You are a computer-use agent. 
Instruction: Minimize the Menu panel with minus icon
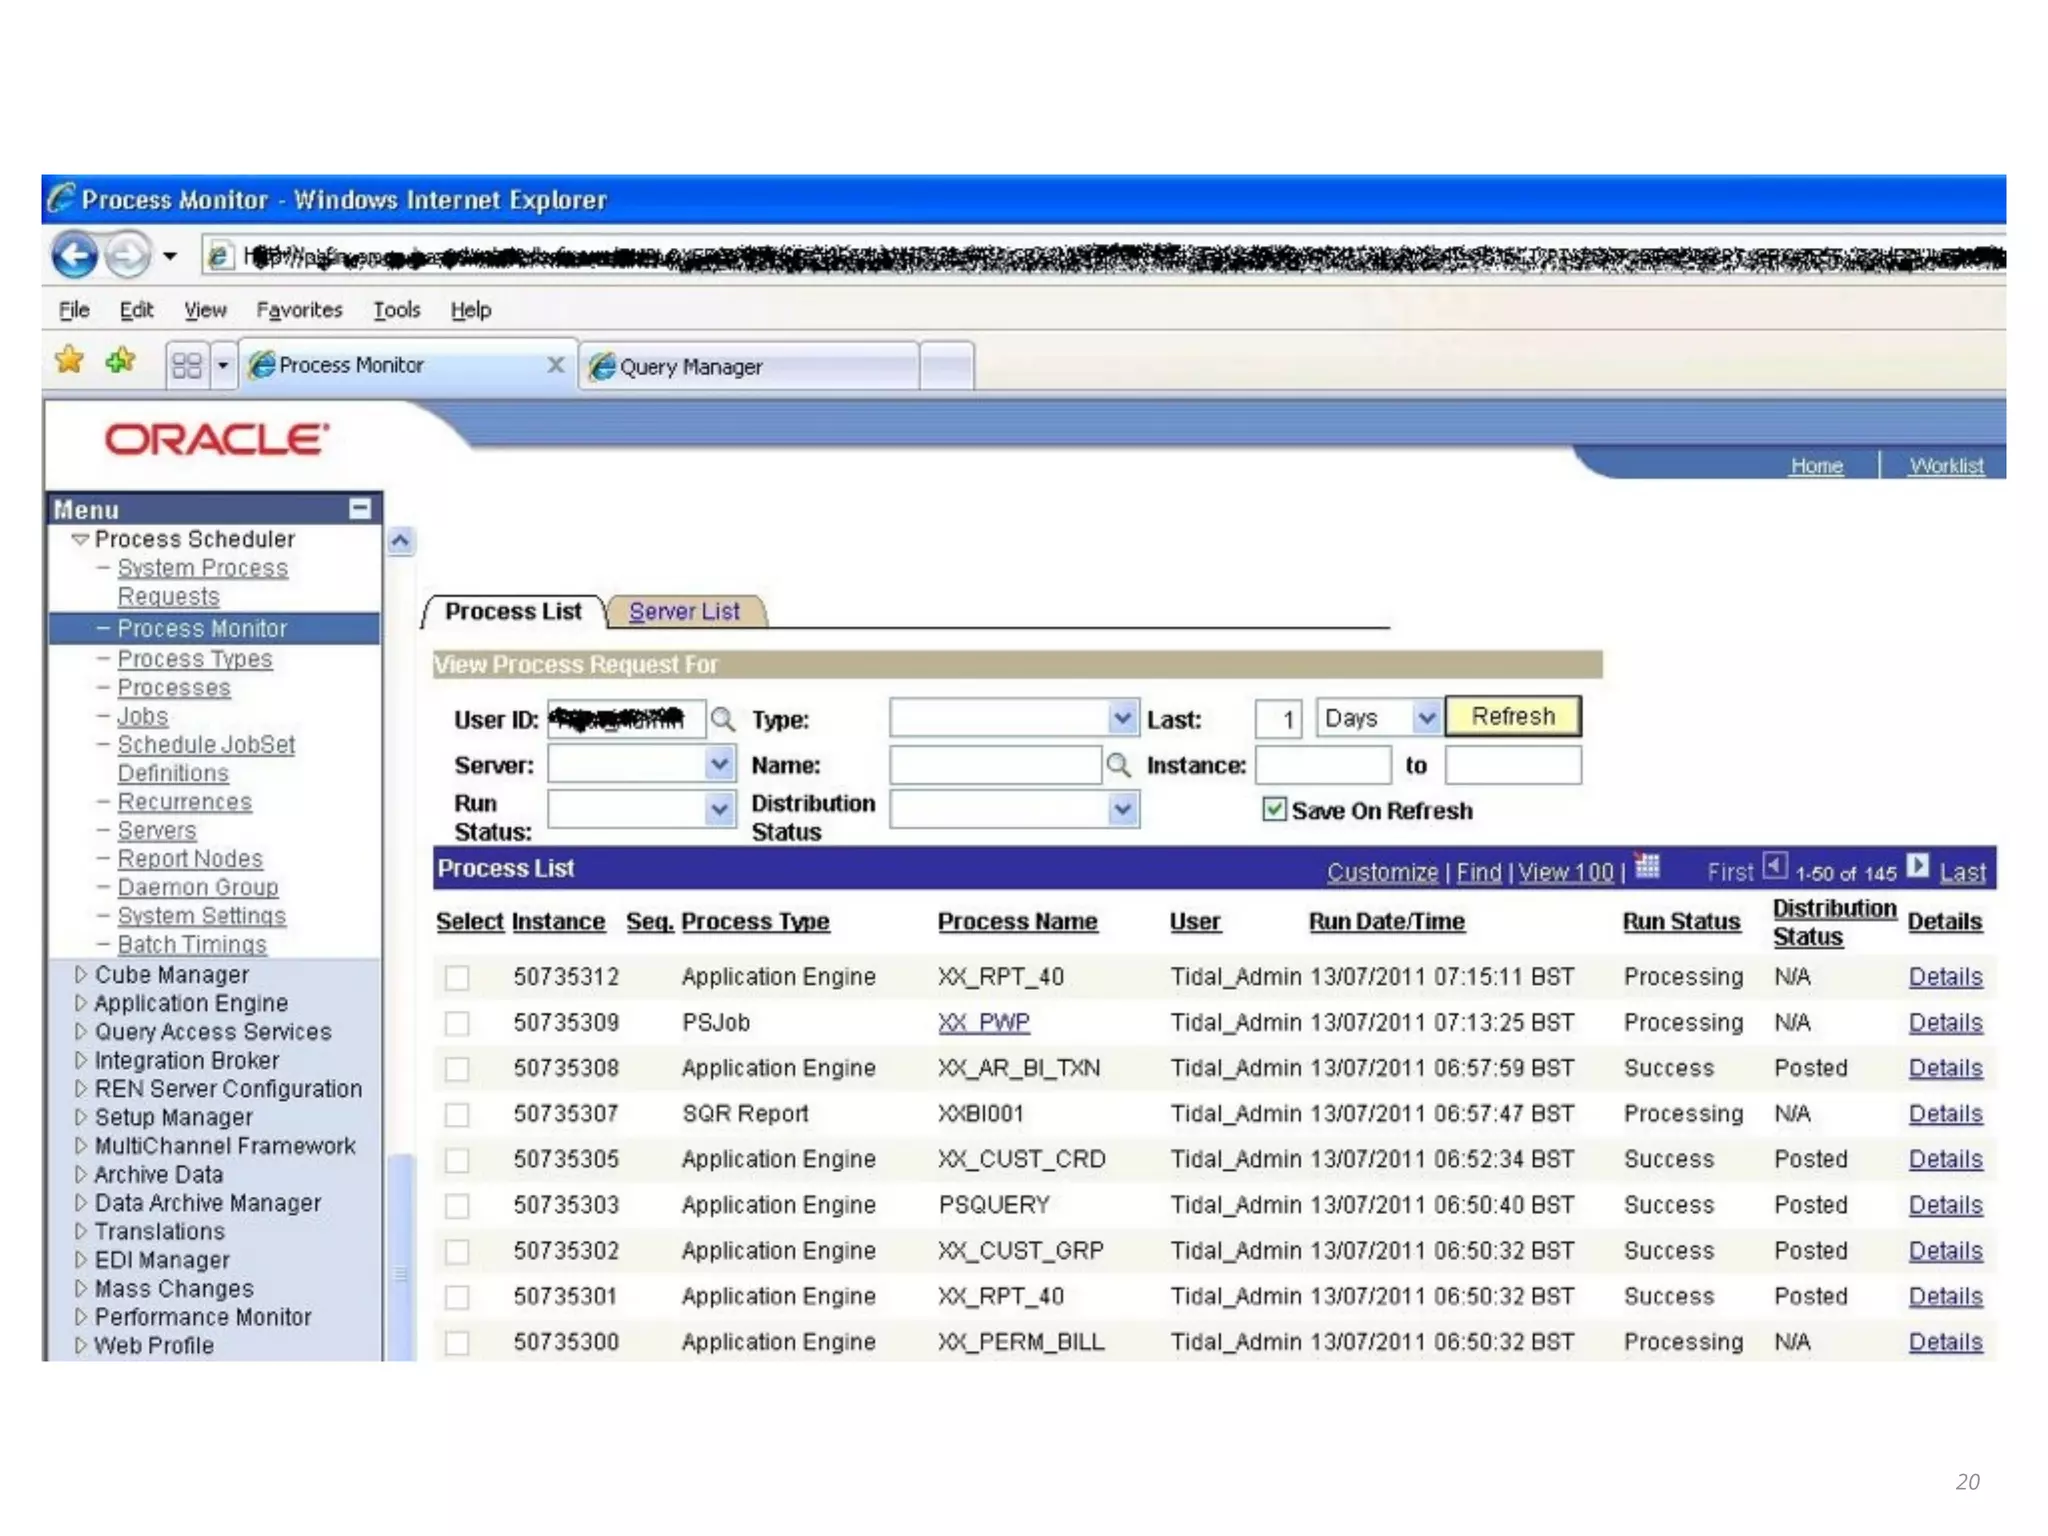tap(360, 509)
